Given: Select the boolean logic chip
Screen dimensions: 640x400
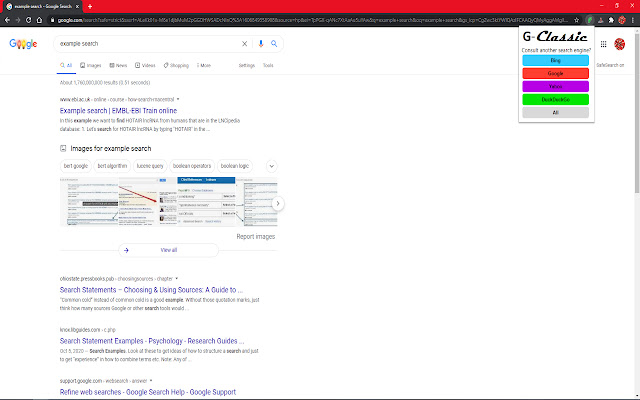Looking at the screenshot, I should [235, 166].
